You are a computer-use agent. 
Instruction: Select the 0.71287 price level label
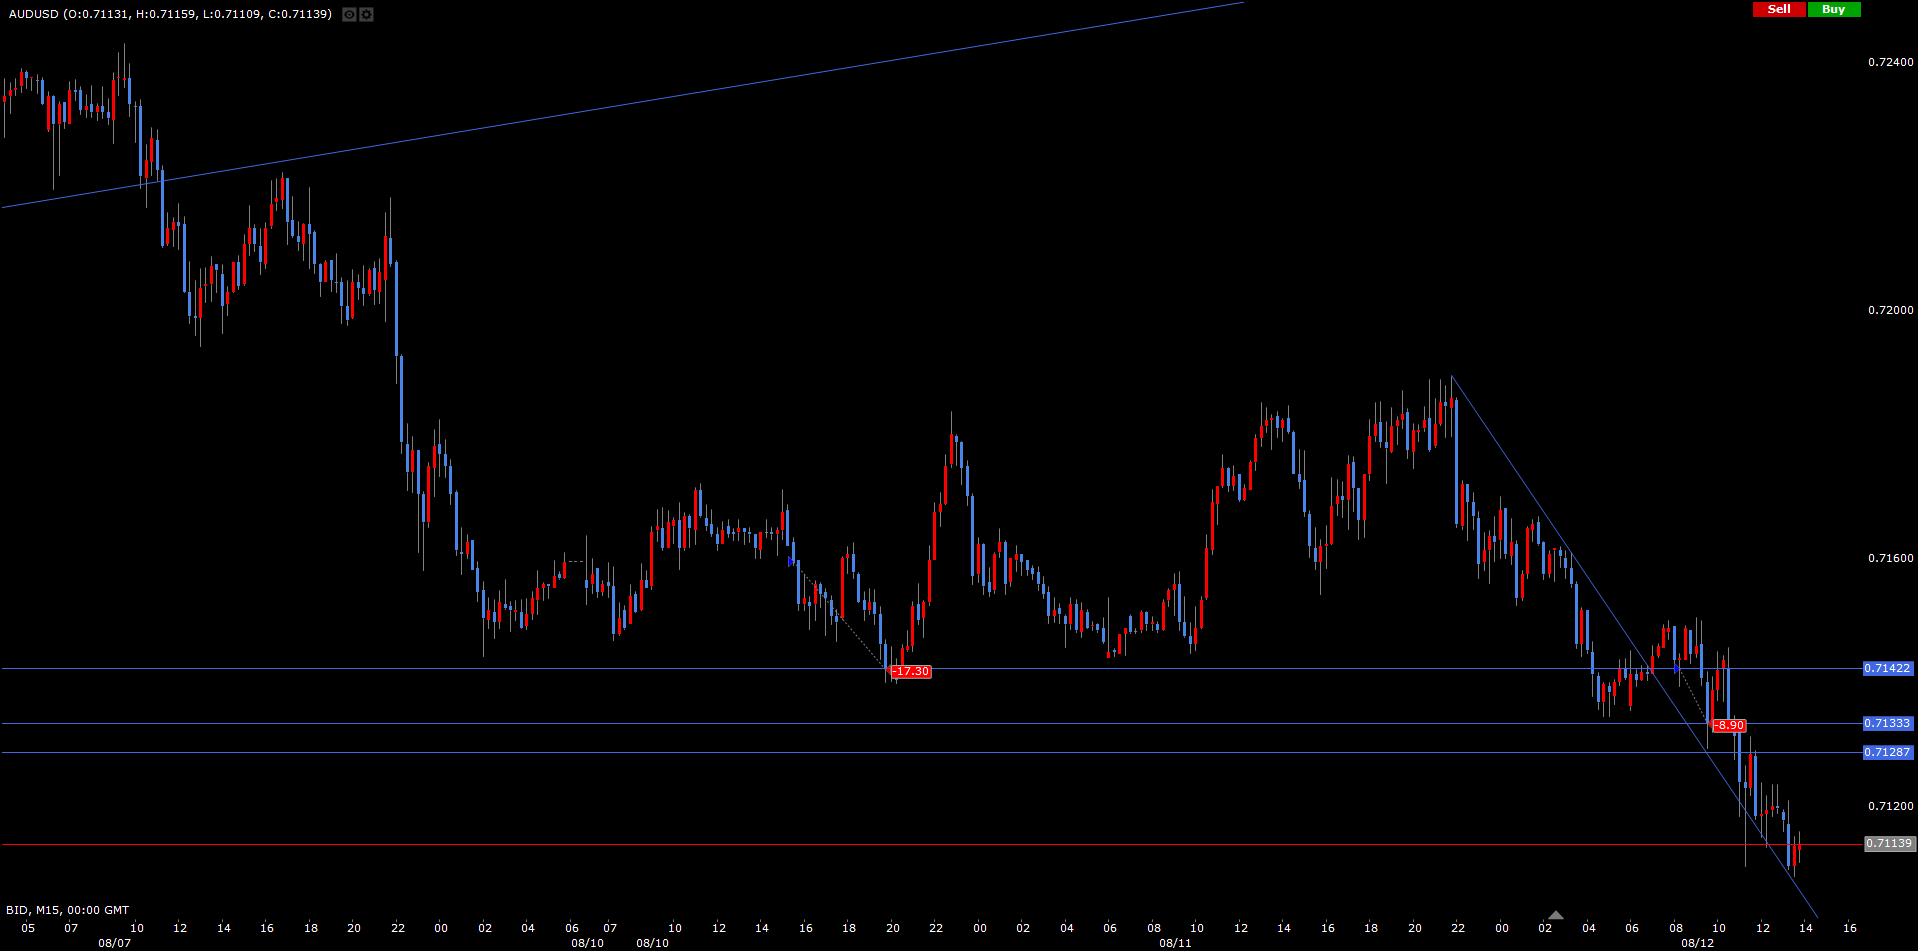(1887, 752)
